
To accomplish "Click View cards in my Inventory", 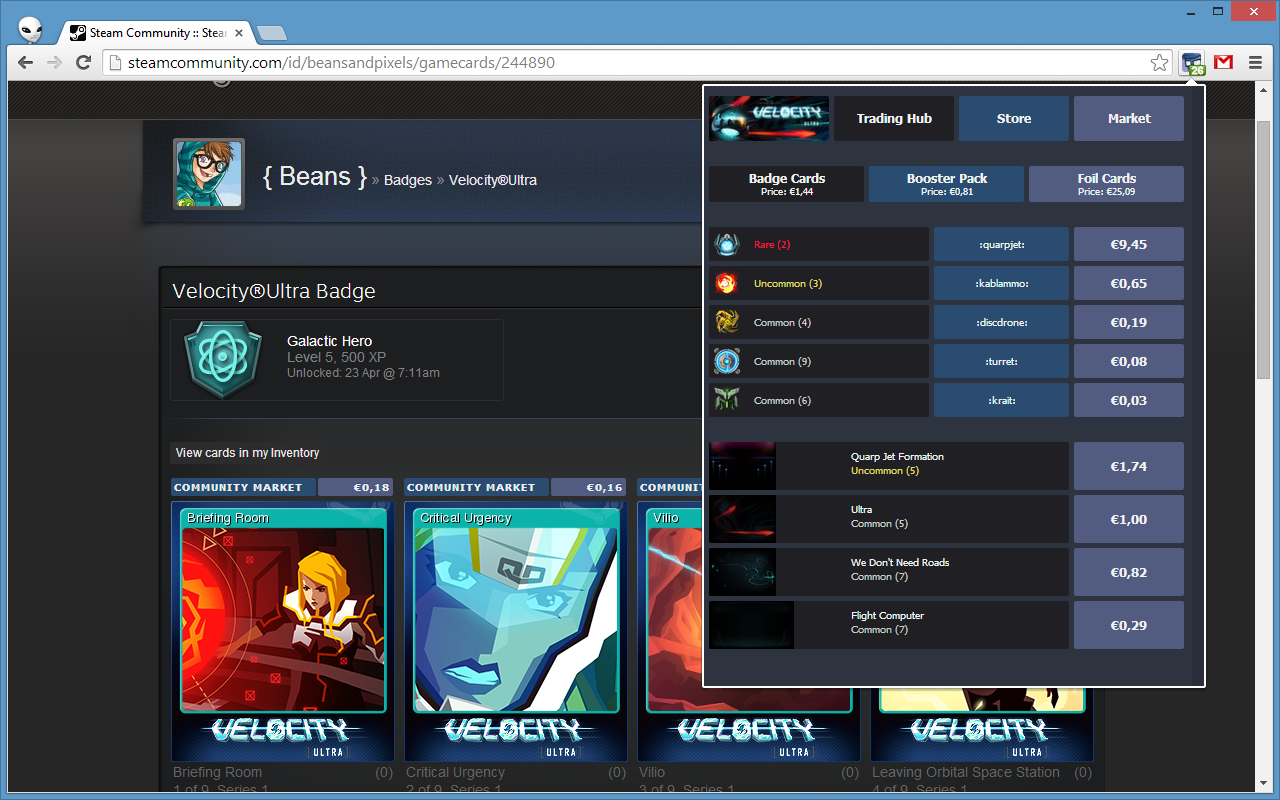I will (x=247, y=453).
